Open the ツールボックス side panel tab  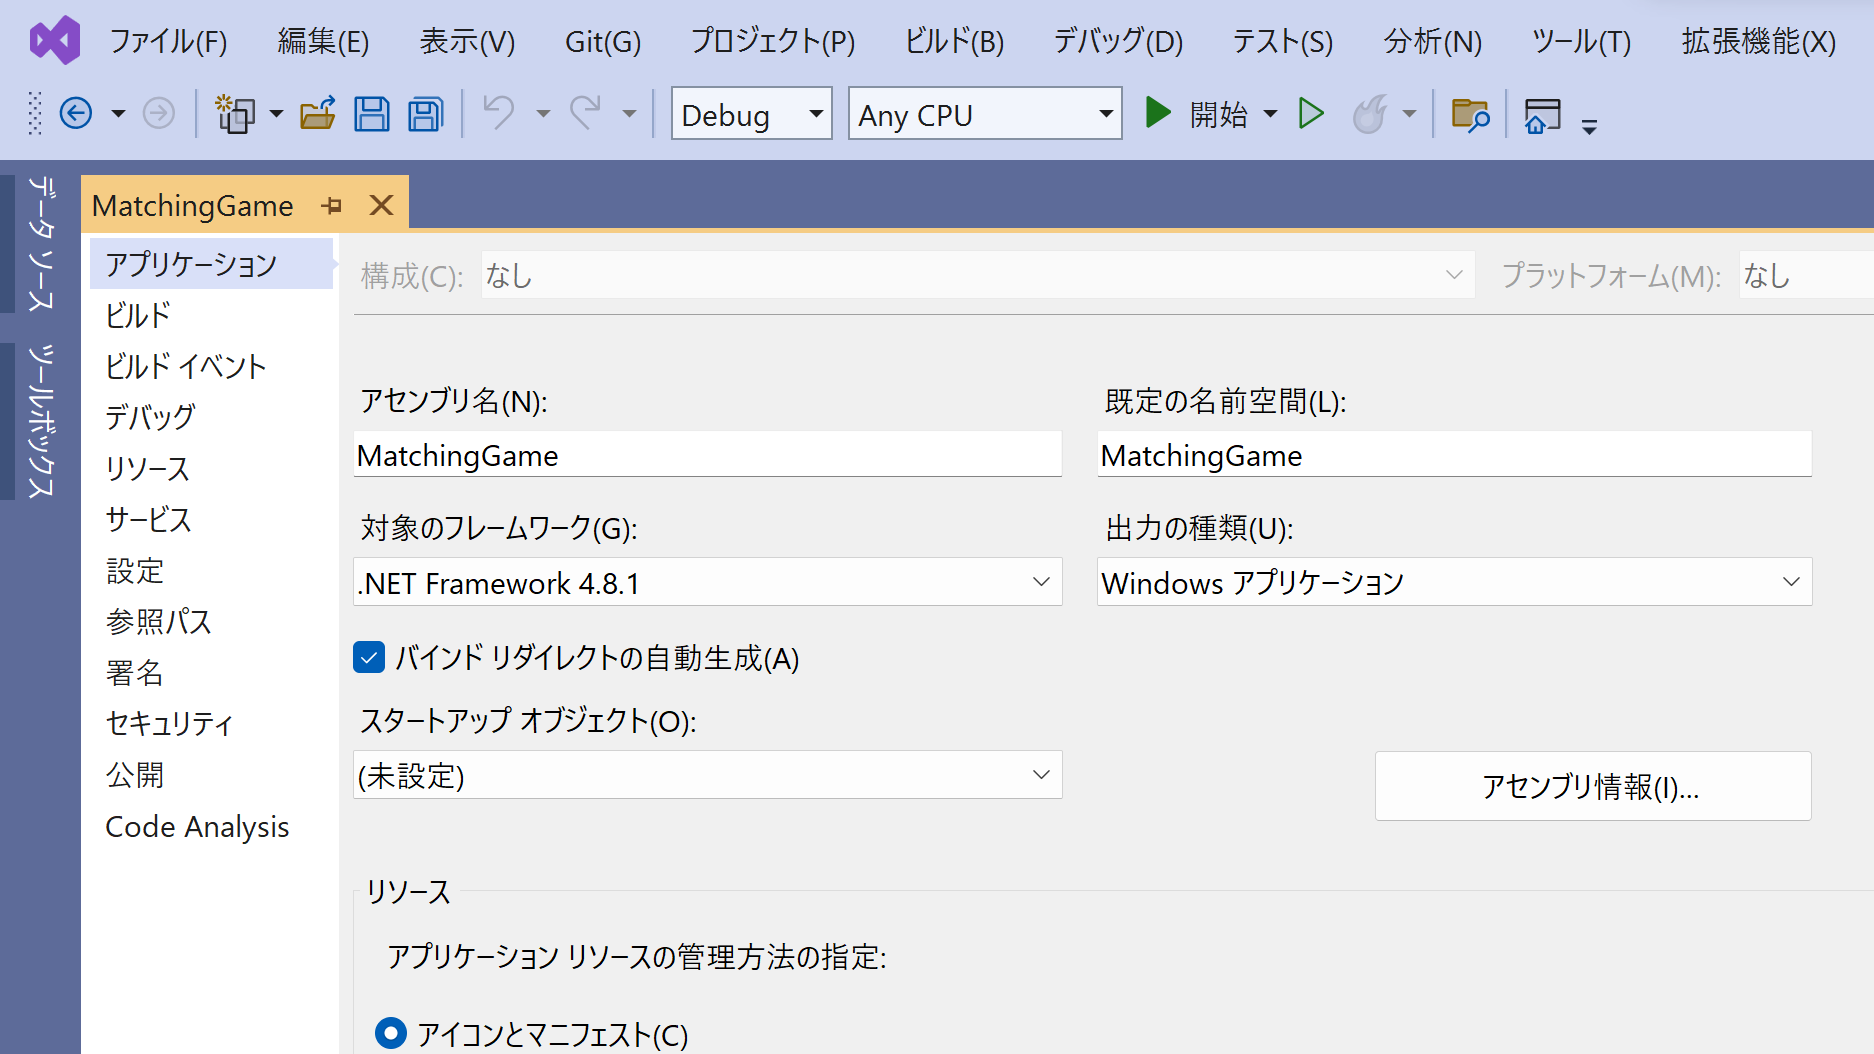tap(40, 421)
